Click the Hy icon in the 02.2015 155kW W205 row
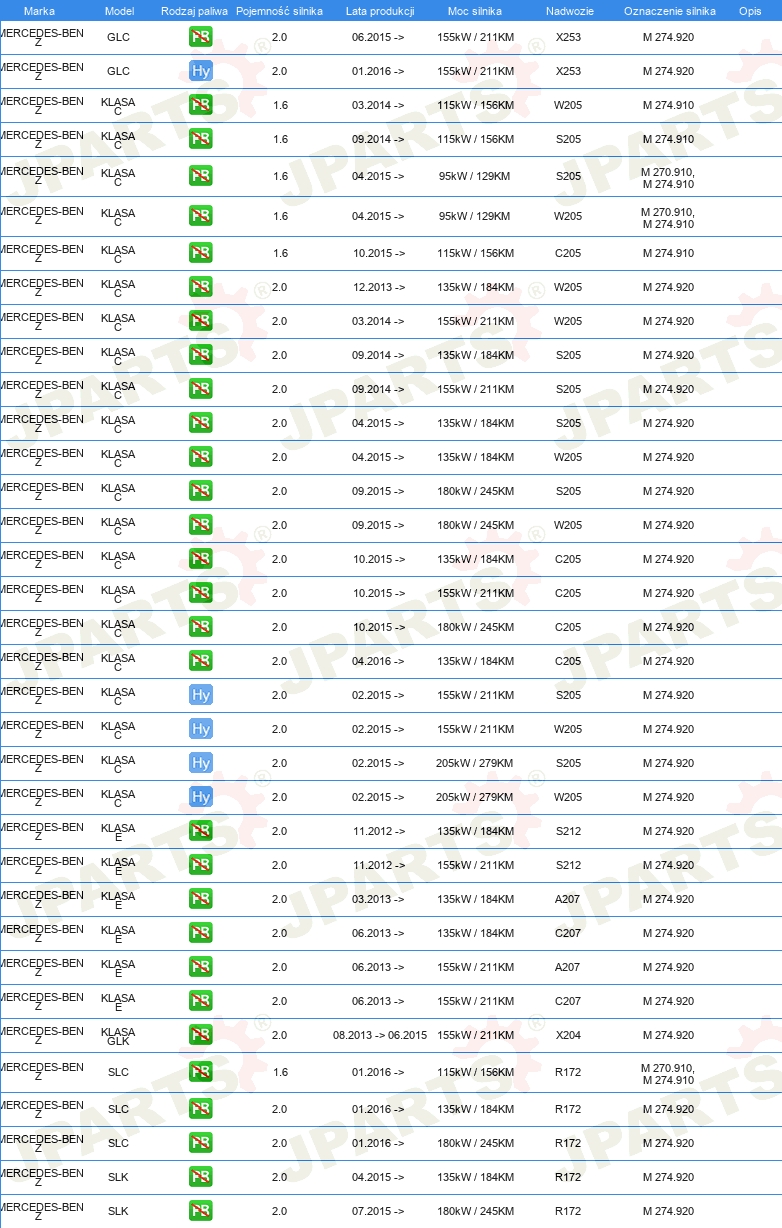Screen dimensions: 782x1228 200,730
